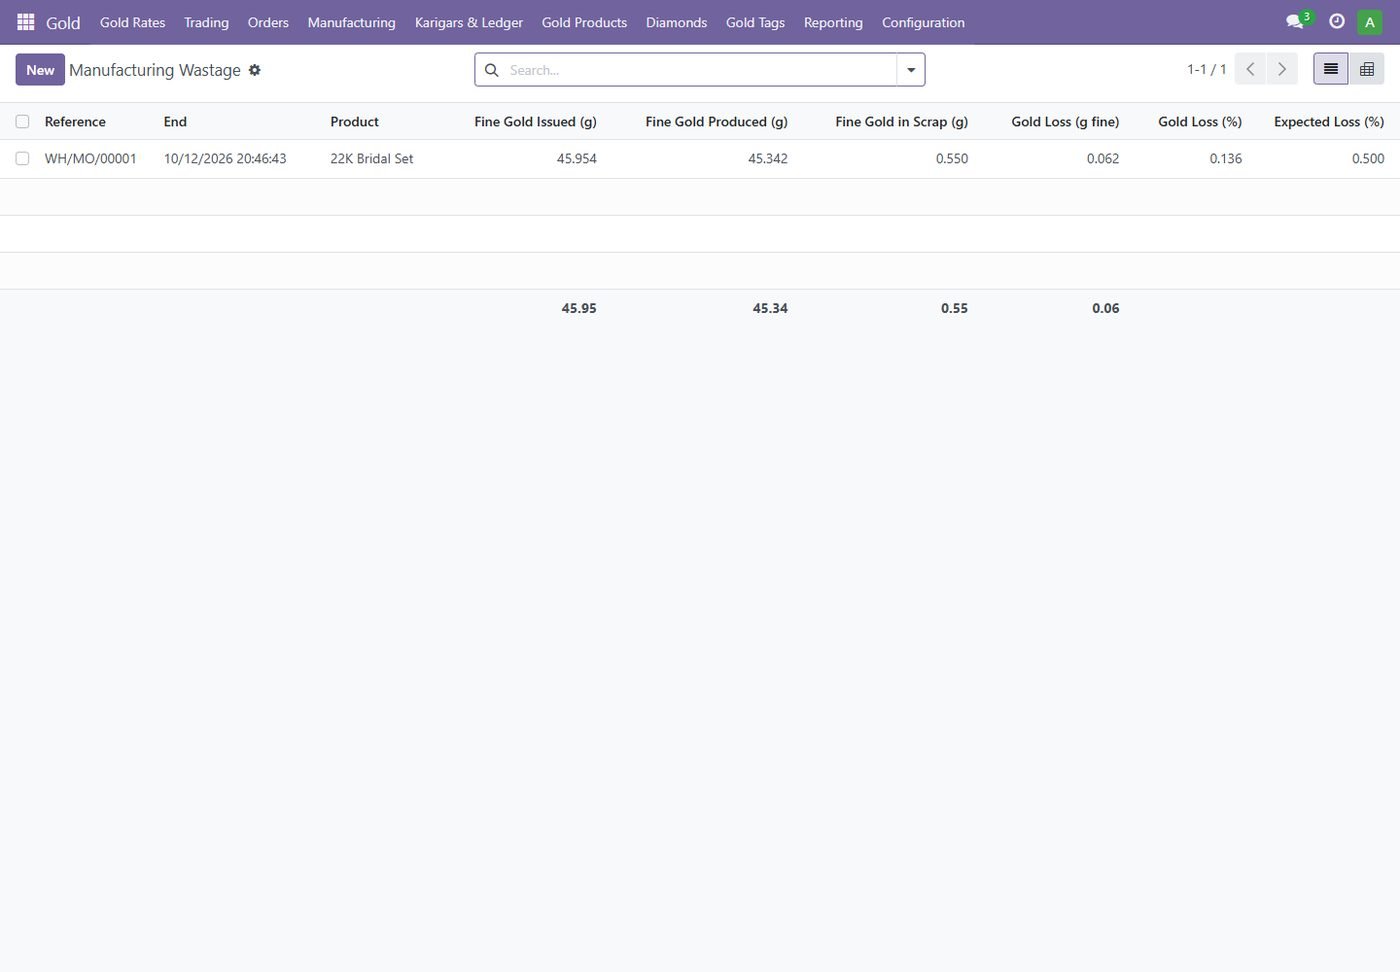Select all records with header checkbox
The image size is (1400, 972).
22,122
